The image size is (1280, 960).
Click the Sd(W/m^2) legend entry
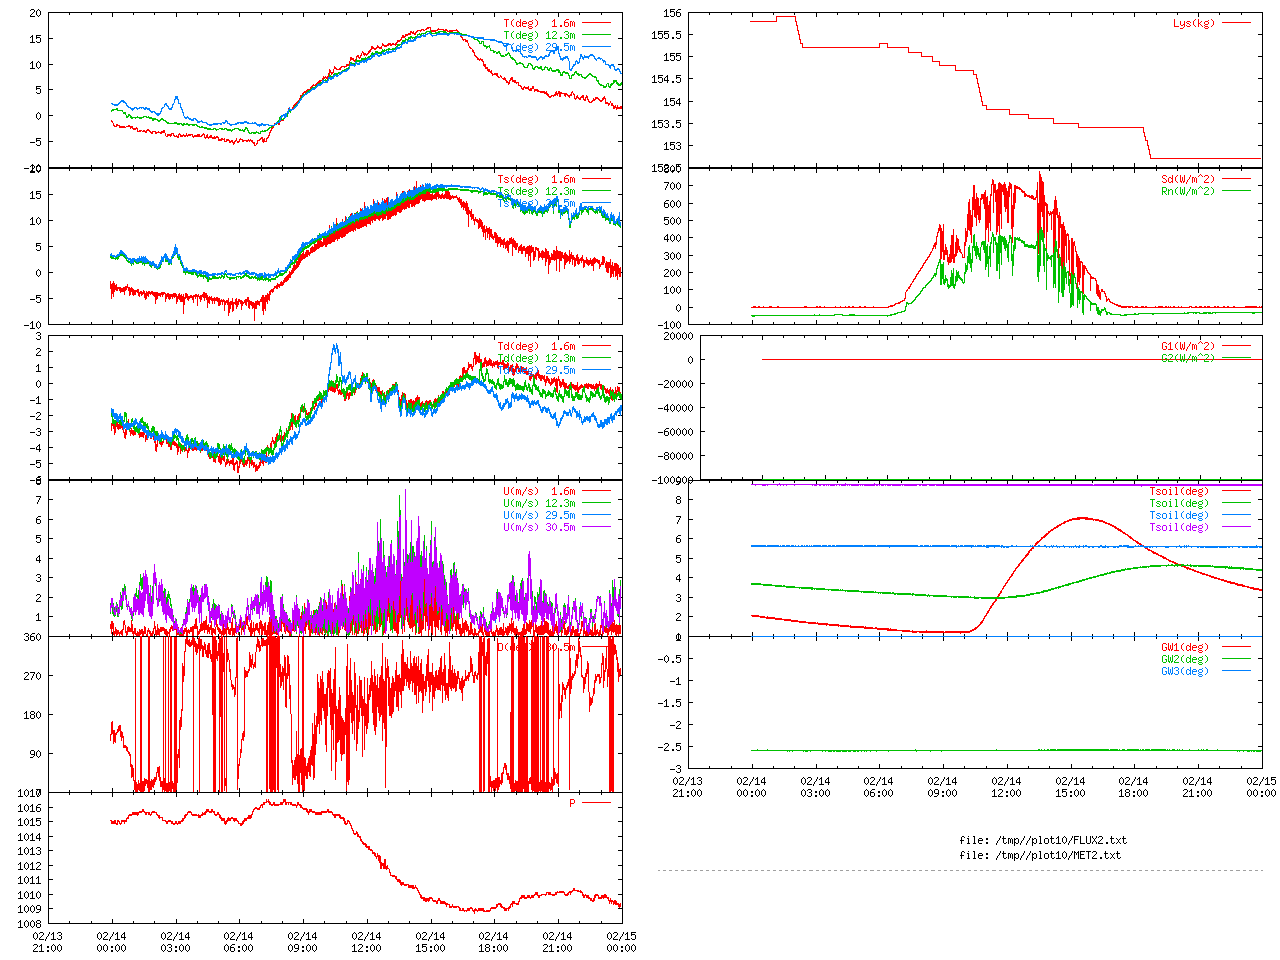click(1188, 180)
